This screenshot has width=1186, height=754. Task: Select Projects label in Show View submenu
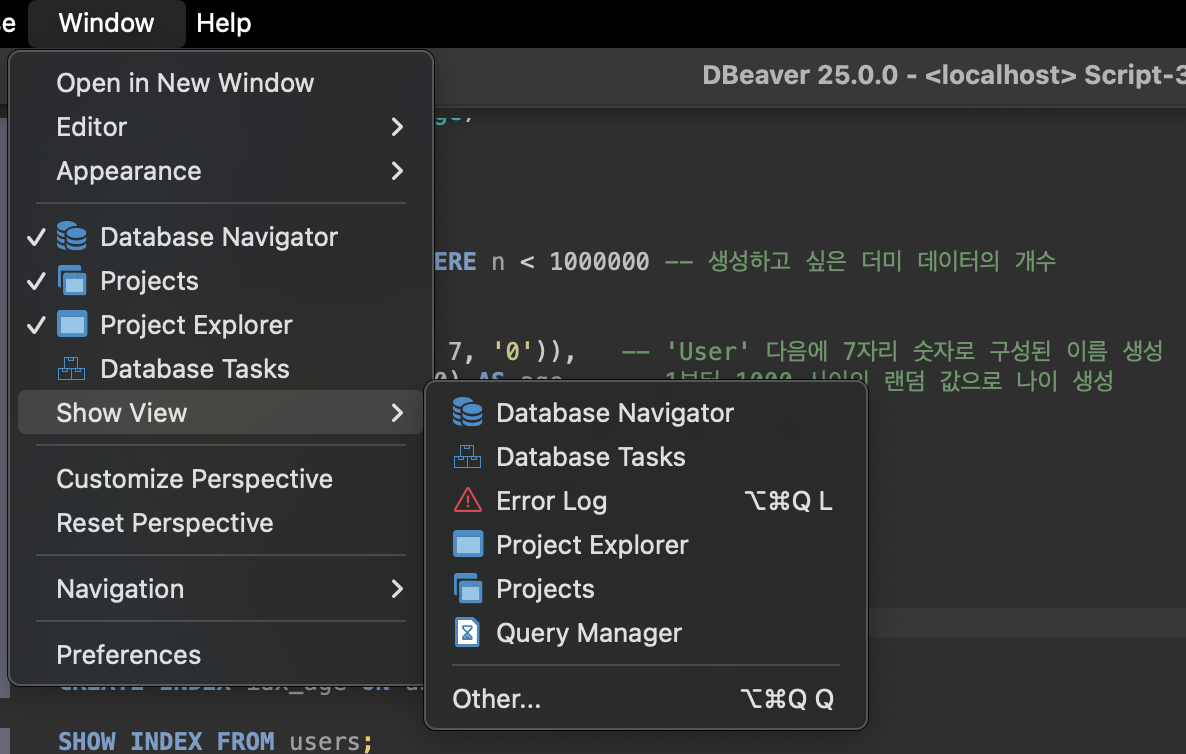(x=545, y=588)
